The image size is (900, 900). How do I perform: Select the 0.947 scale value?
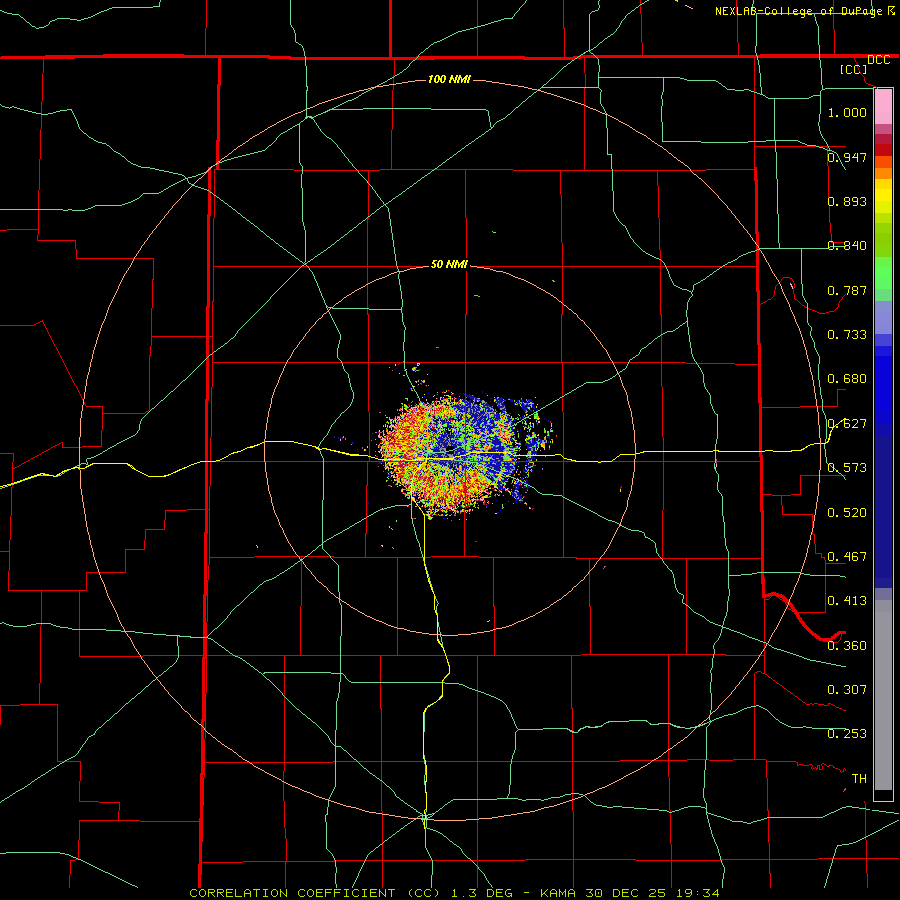click(847, 157)
